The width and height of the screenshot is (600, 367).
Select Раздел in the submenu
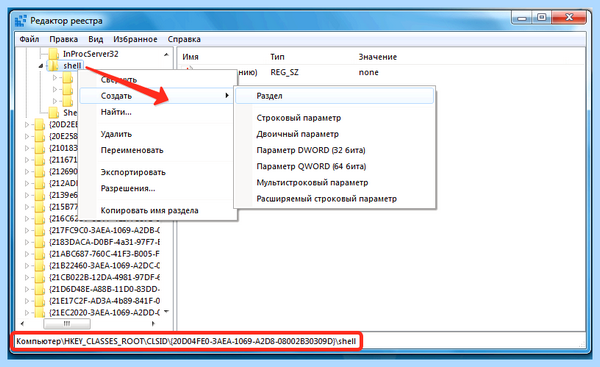click(334, 96)
